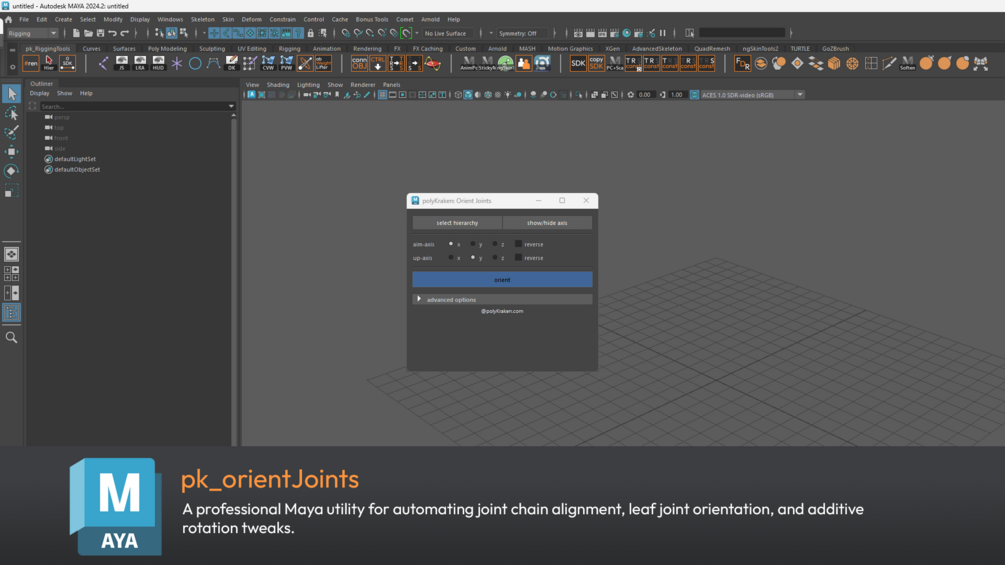The image size is (1005, 565).
Task: Open the No Live Surface field
Action: click(449, 33)
